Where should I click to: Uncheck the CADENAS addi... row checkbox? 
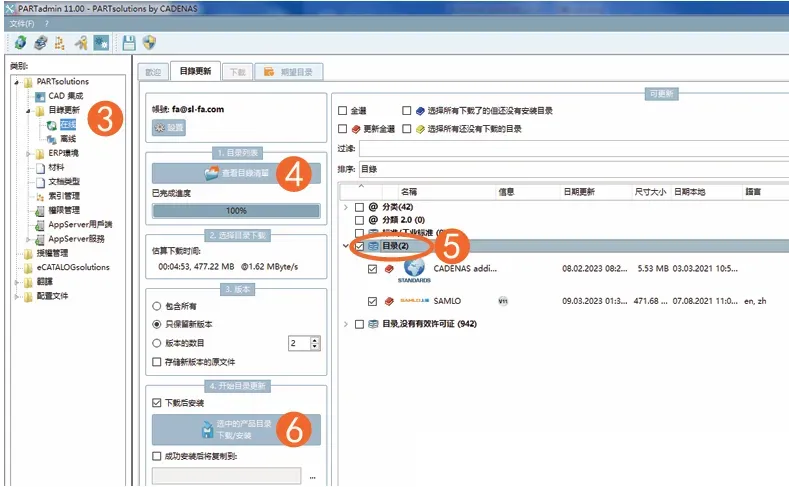click(x=372, y=269)
